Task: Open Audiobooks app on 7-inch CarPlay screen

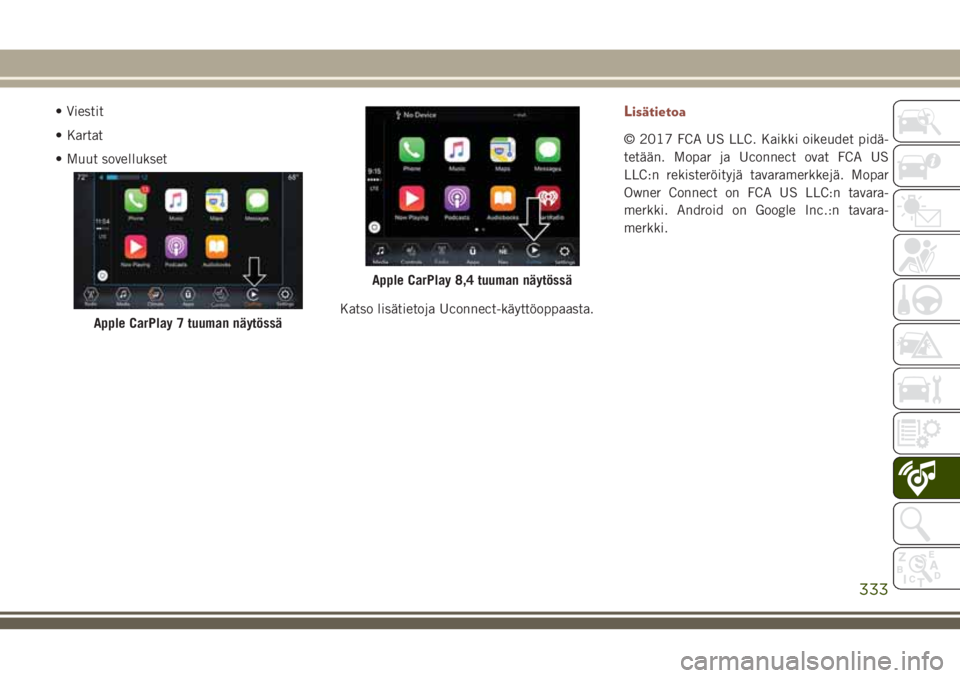Action: coord(216,247)
